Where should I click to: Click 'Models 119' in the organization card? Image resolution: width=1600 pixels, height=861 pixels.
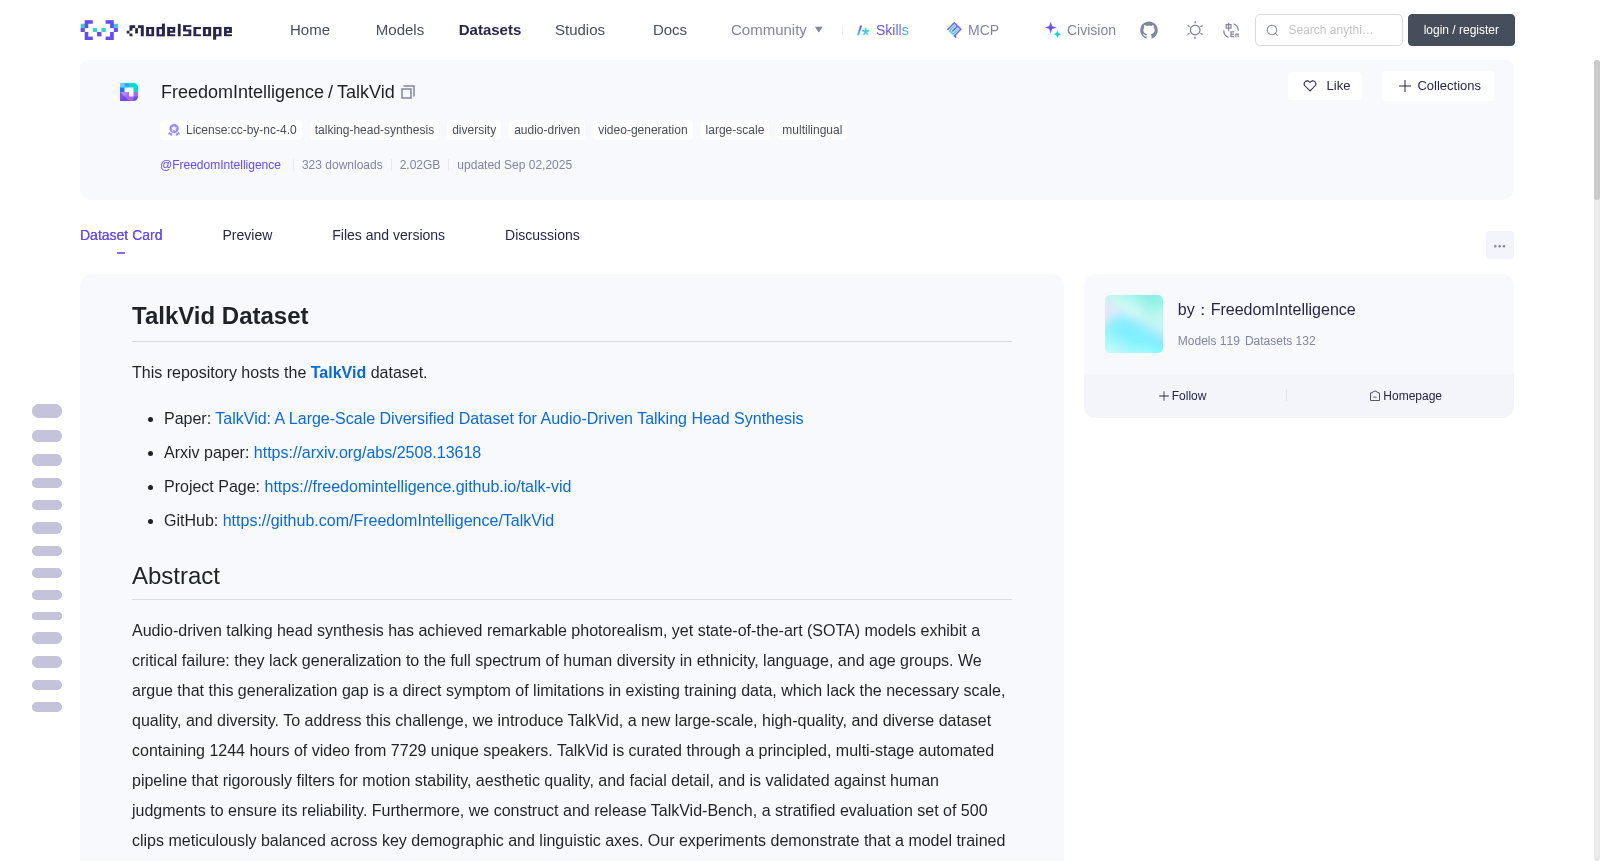1209,341
